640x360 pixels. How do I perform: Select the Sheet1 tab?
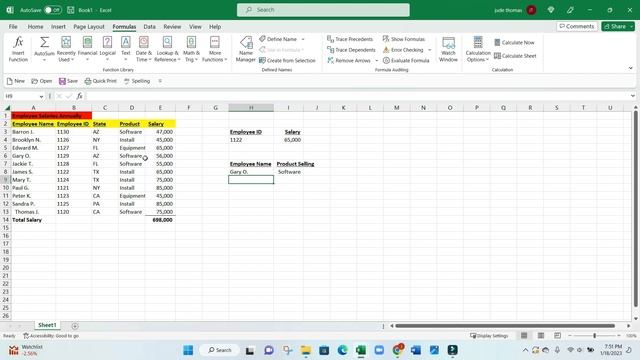coord(47,325)
